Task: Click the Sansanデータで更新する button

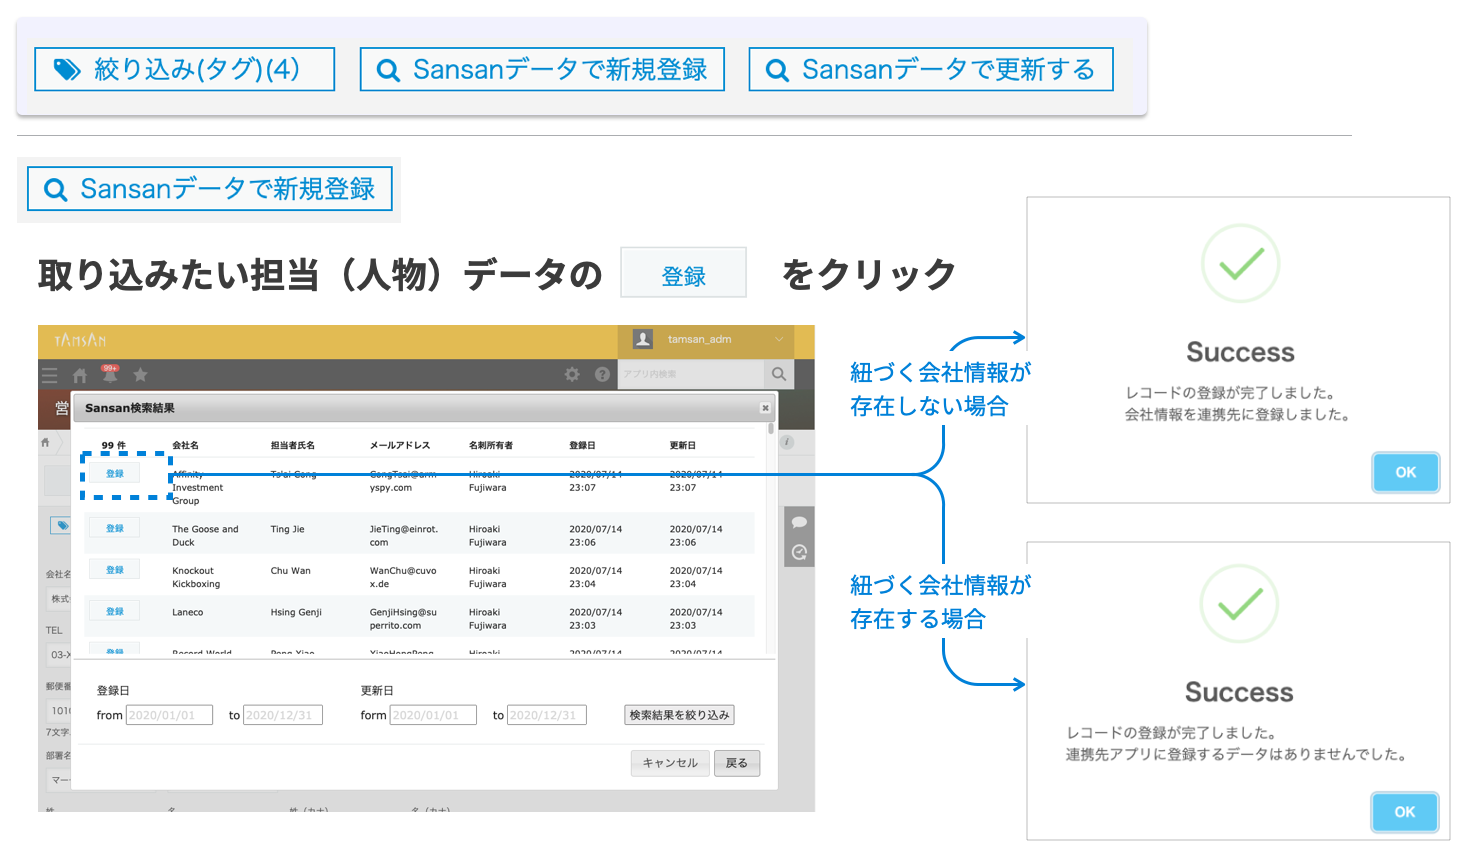Action: pos(930,69)
